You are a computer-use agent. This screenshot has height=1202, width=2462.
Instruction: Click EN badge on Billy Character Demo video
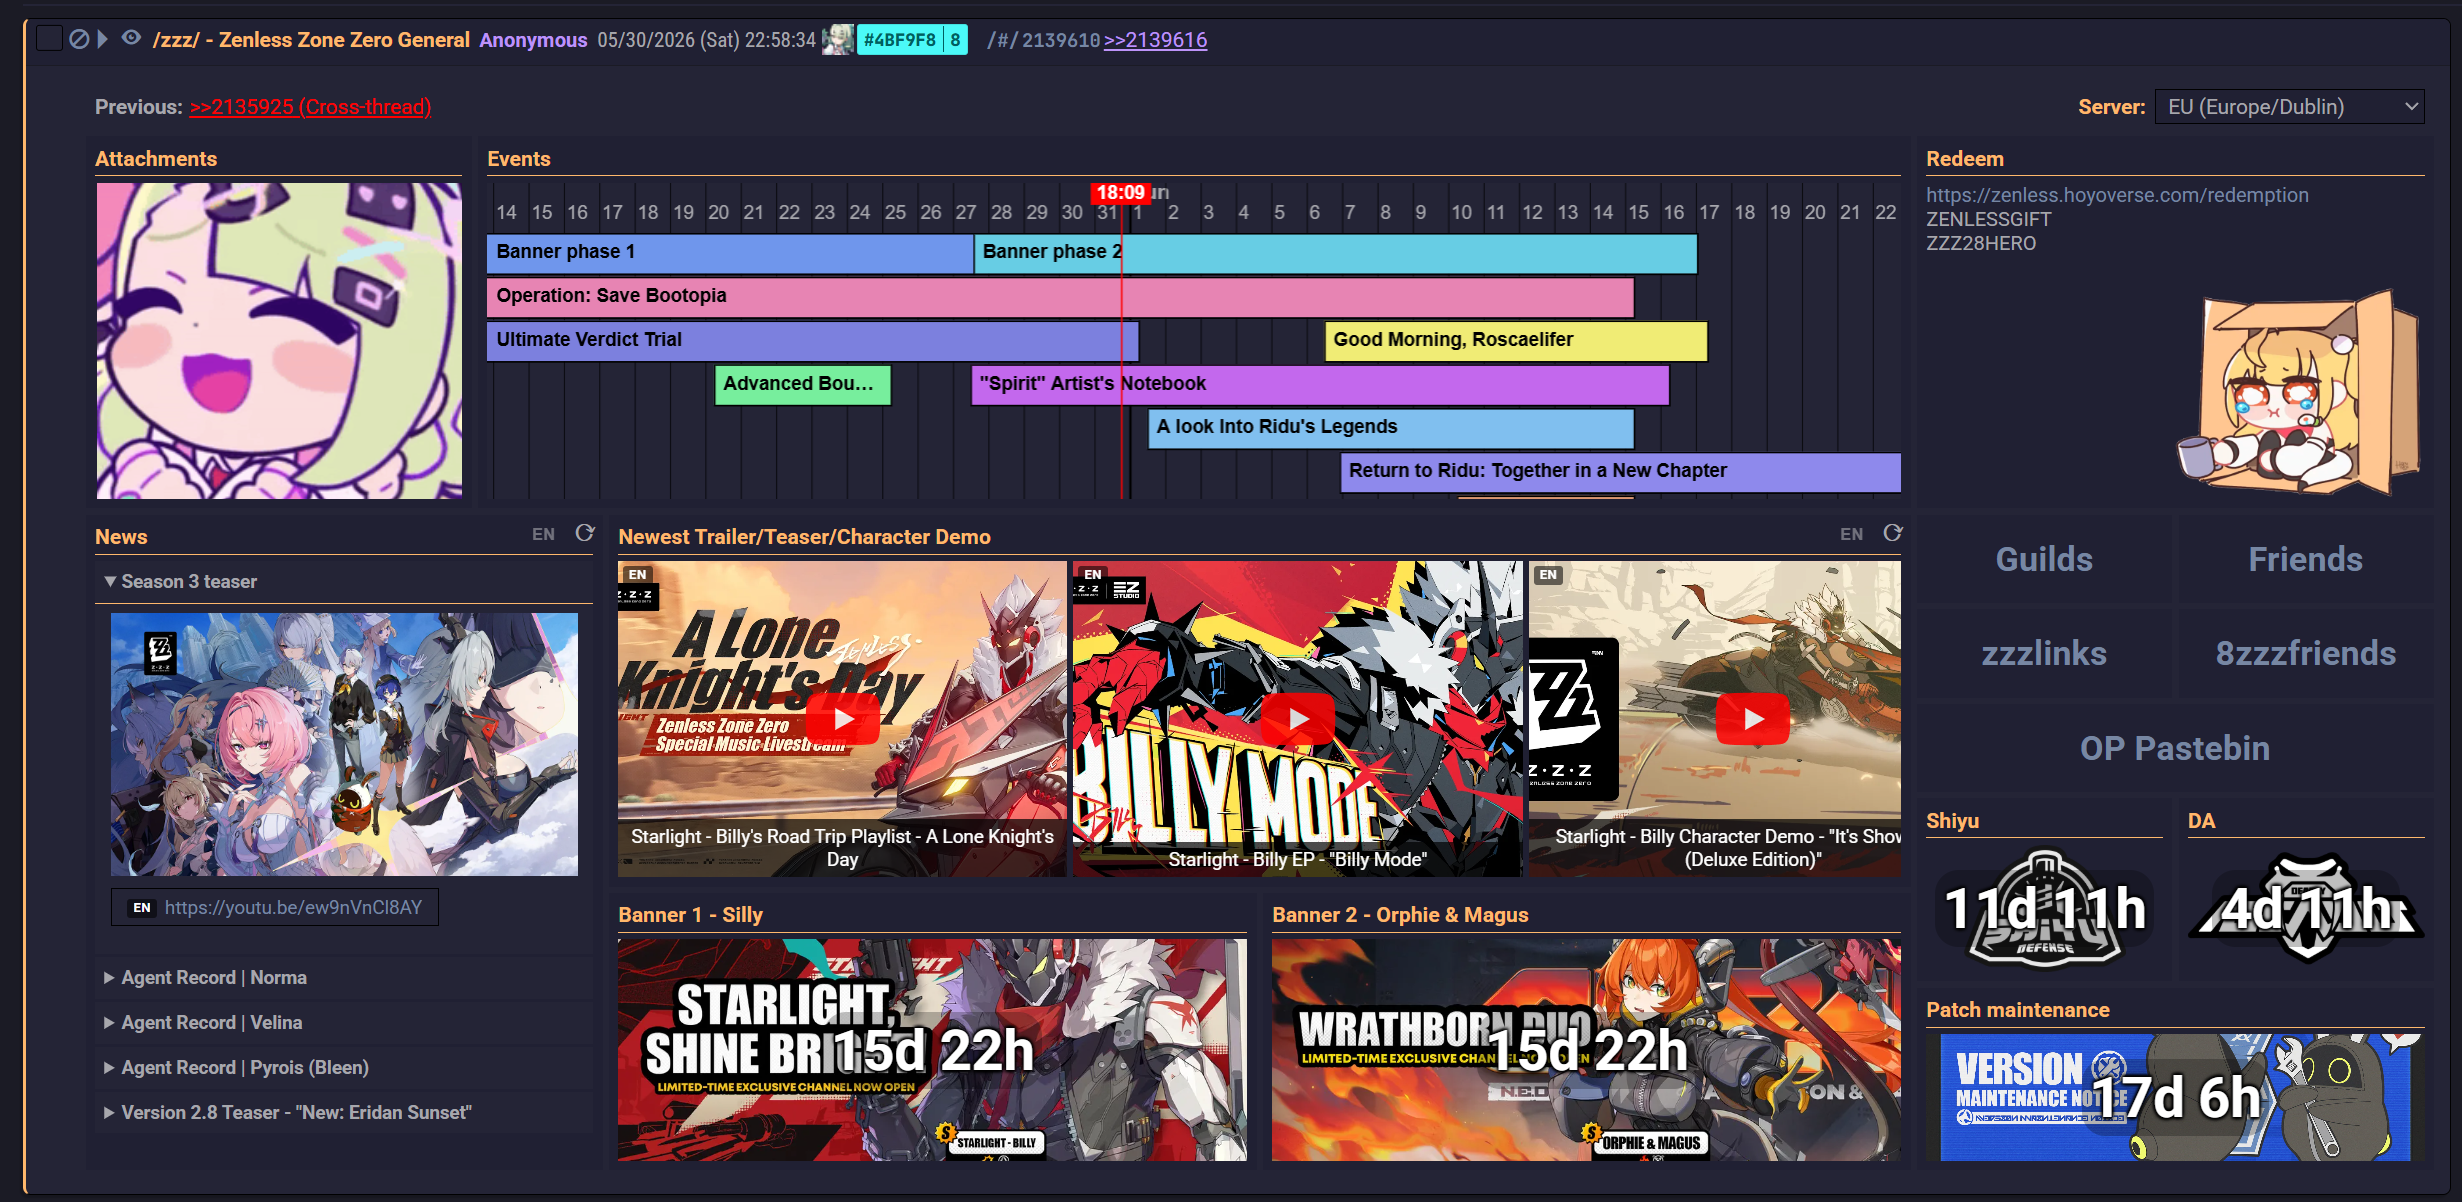click(x=1548, y=574)
